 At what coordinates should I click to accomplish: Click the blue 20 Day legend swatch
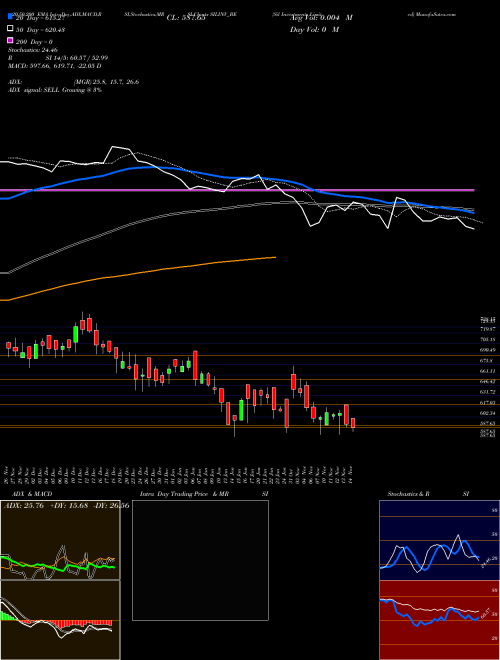(x=10, y=17)
